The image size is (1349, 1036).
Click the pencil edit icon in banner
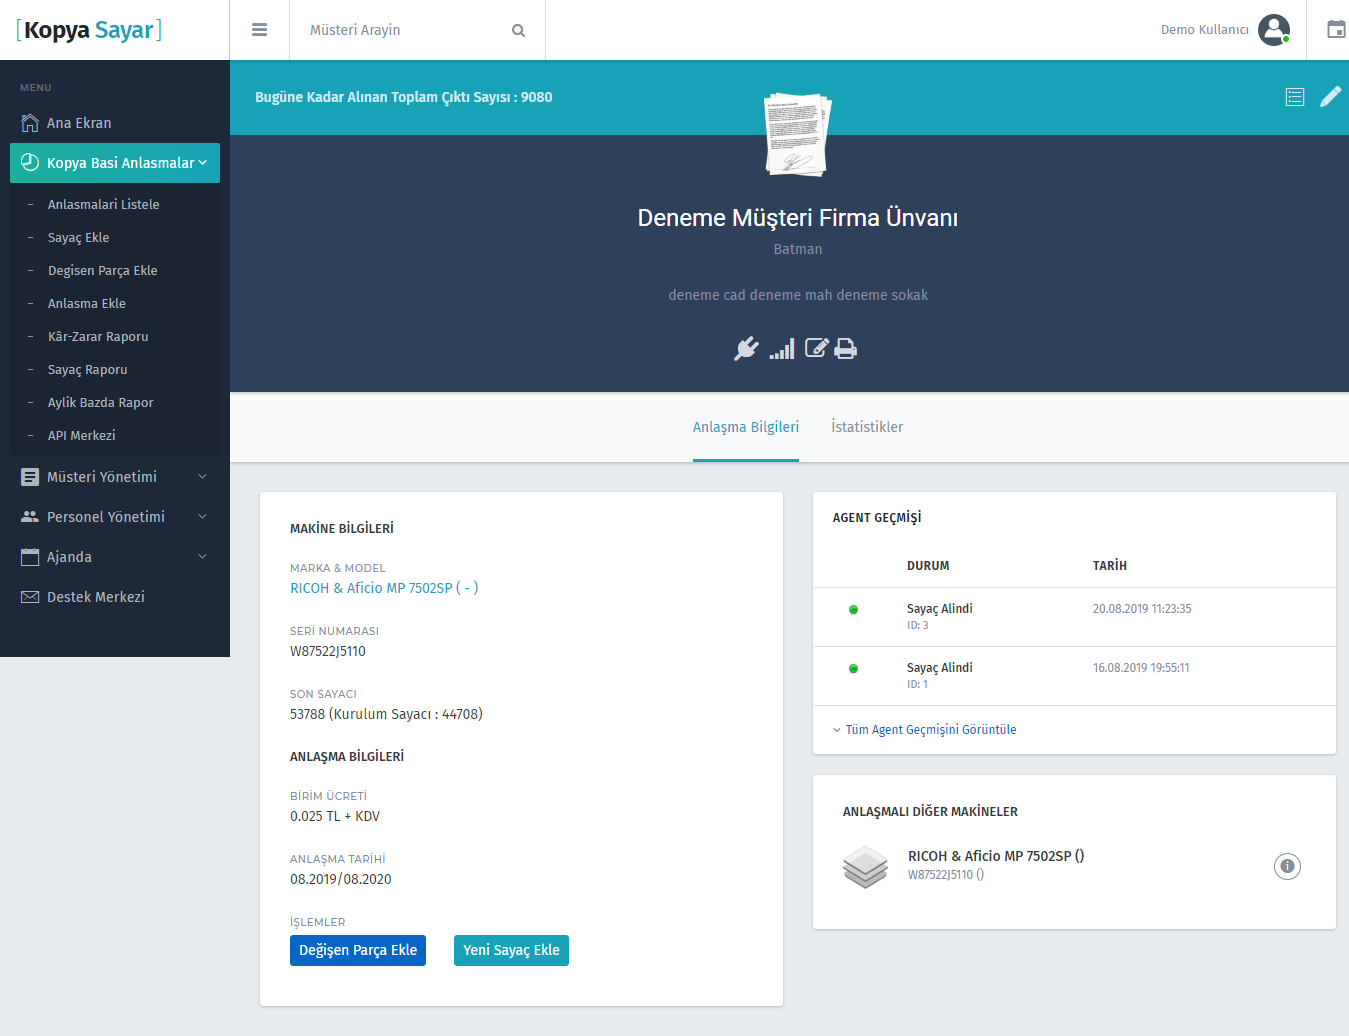point(1330,97)
